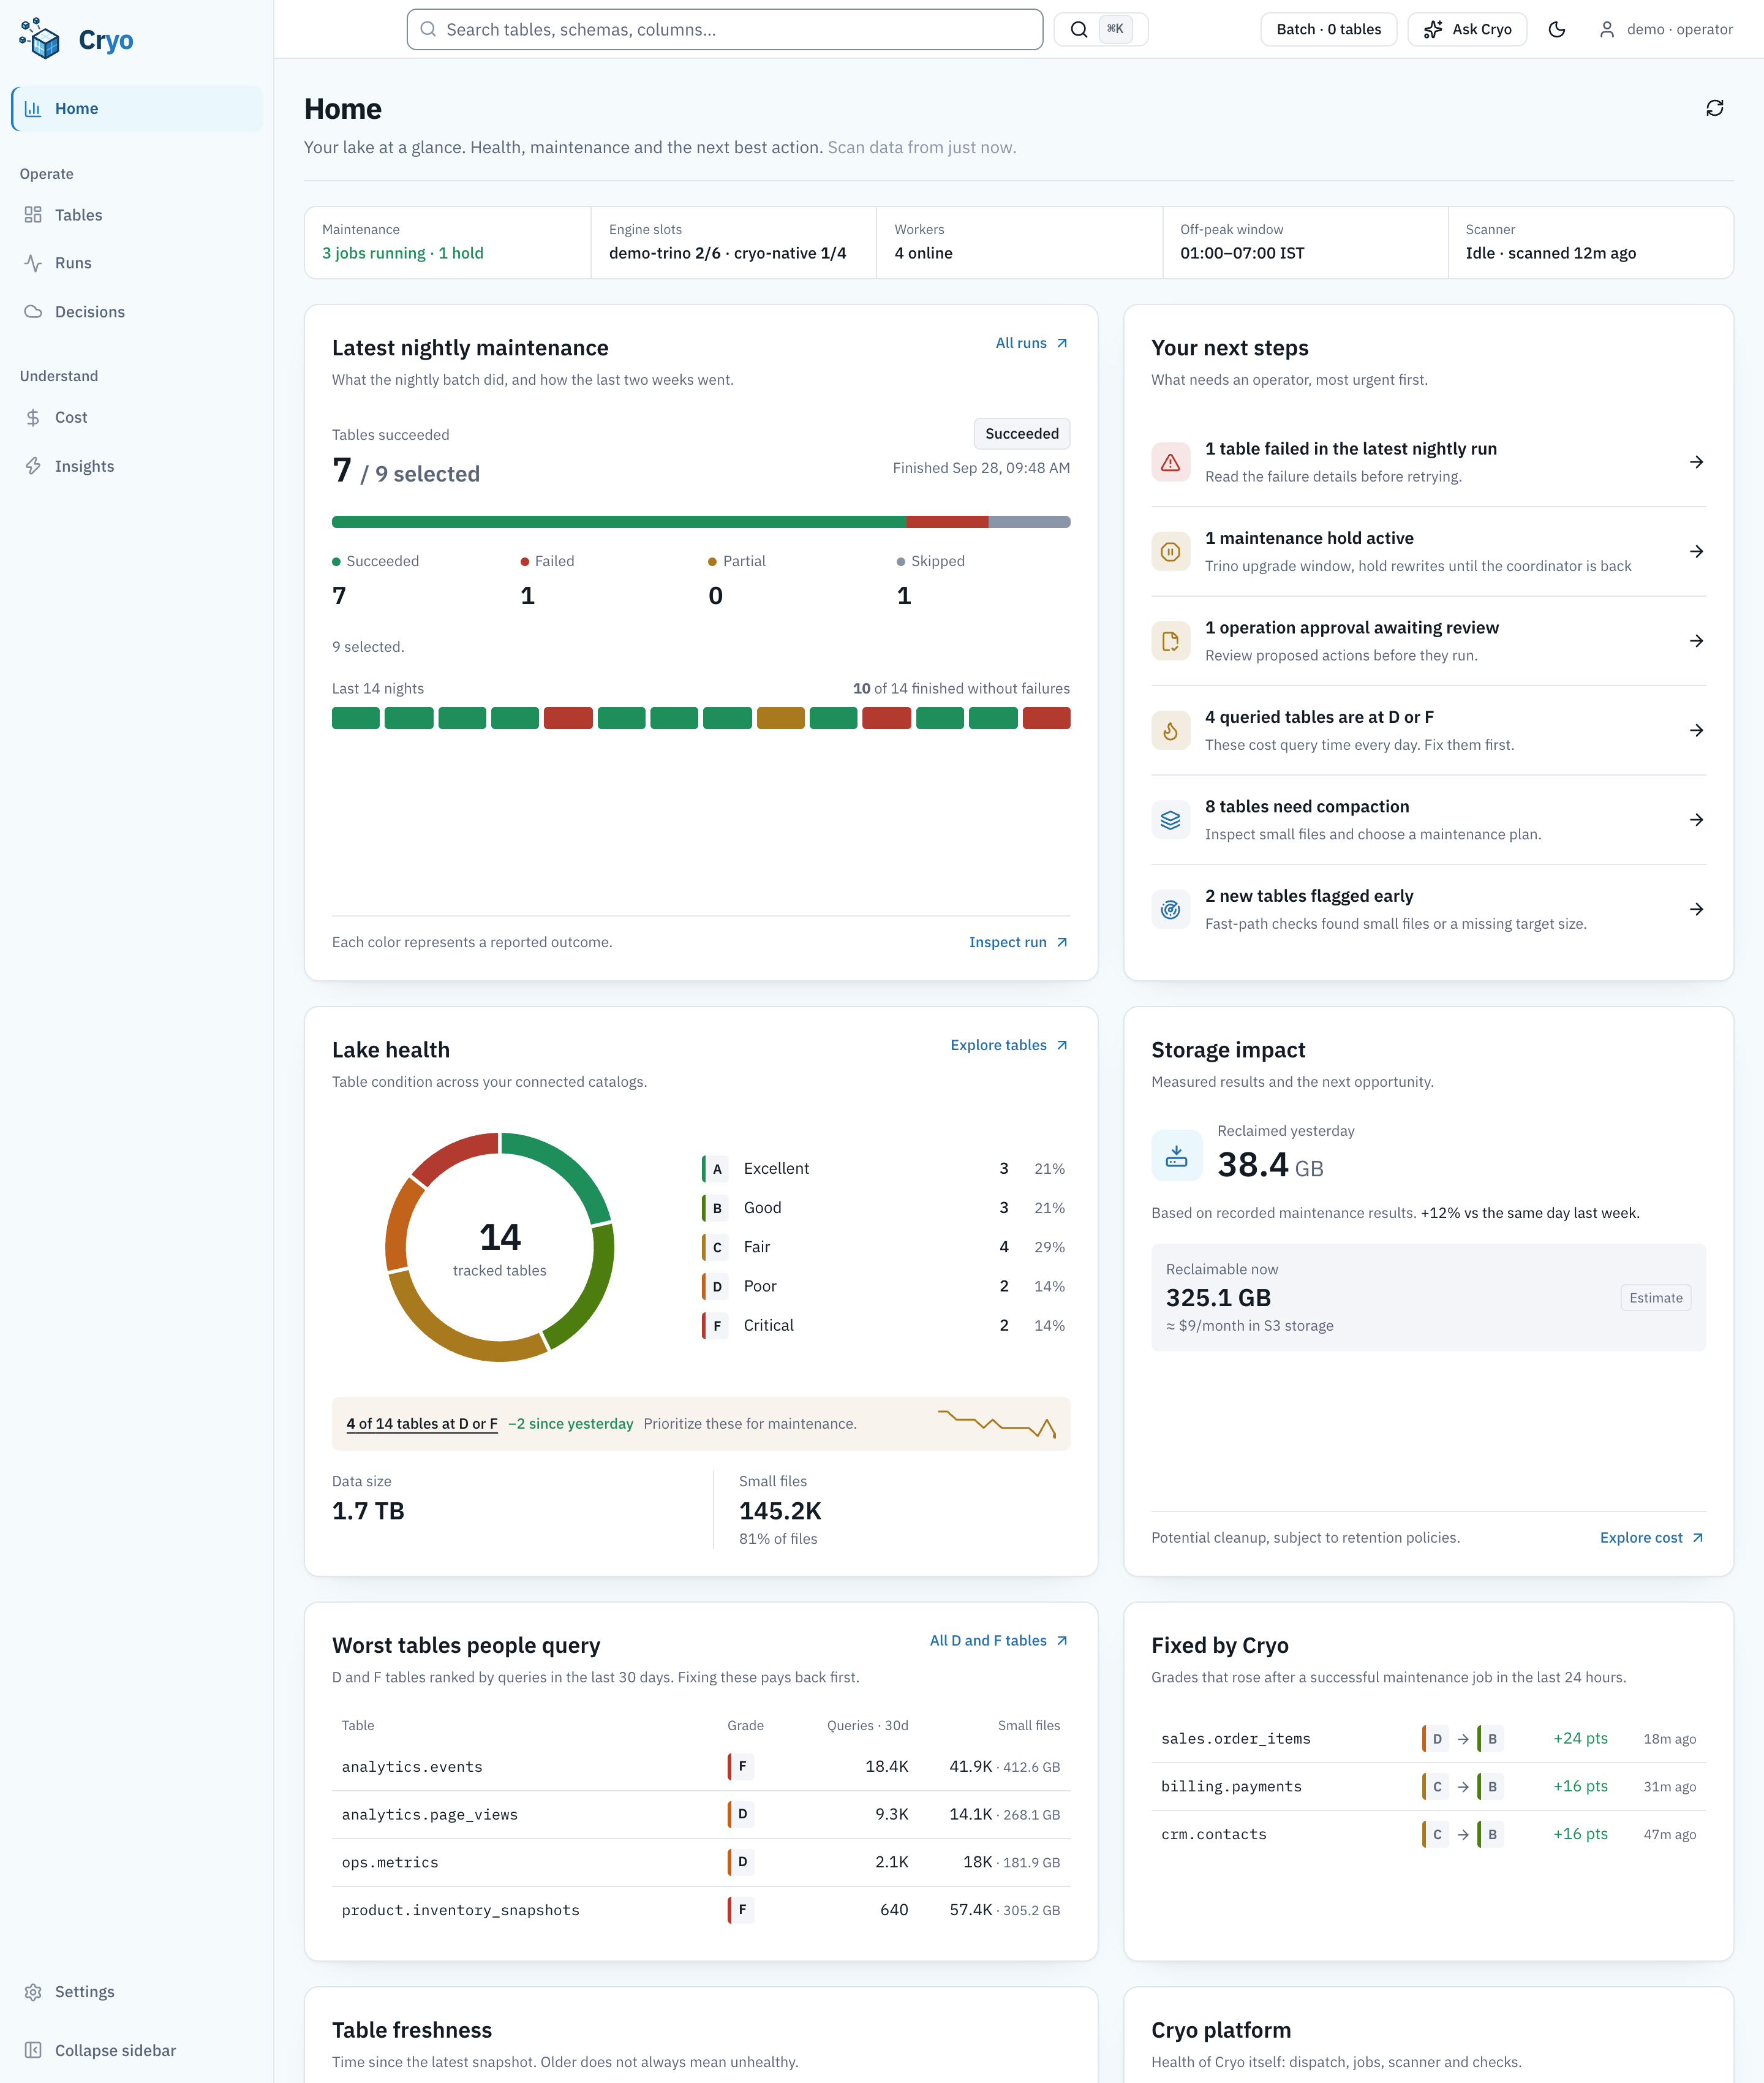
Task: Click Inspect run link
Action: 1019,942
